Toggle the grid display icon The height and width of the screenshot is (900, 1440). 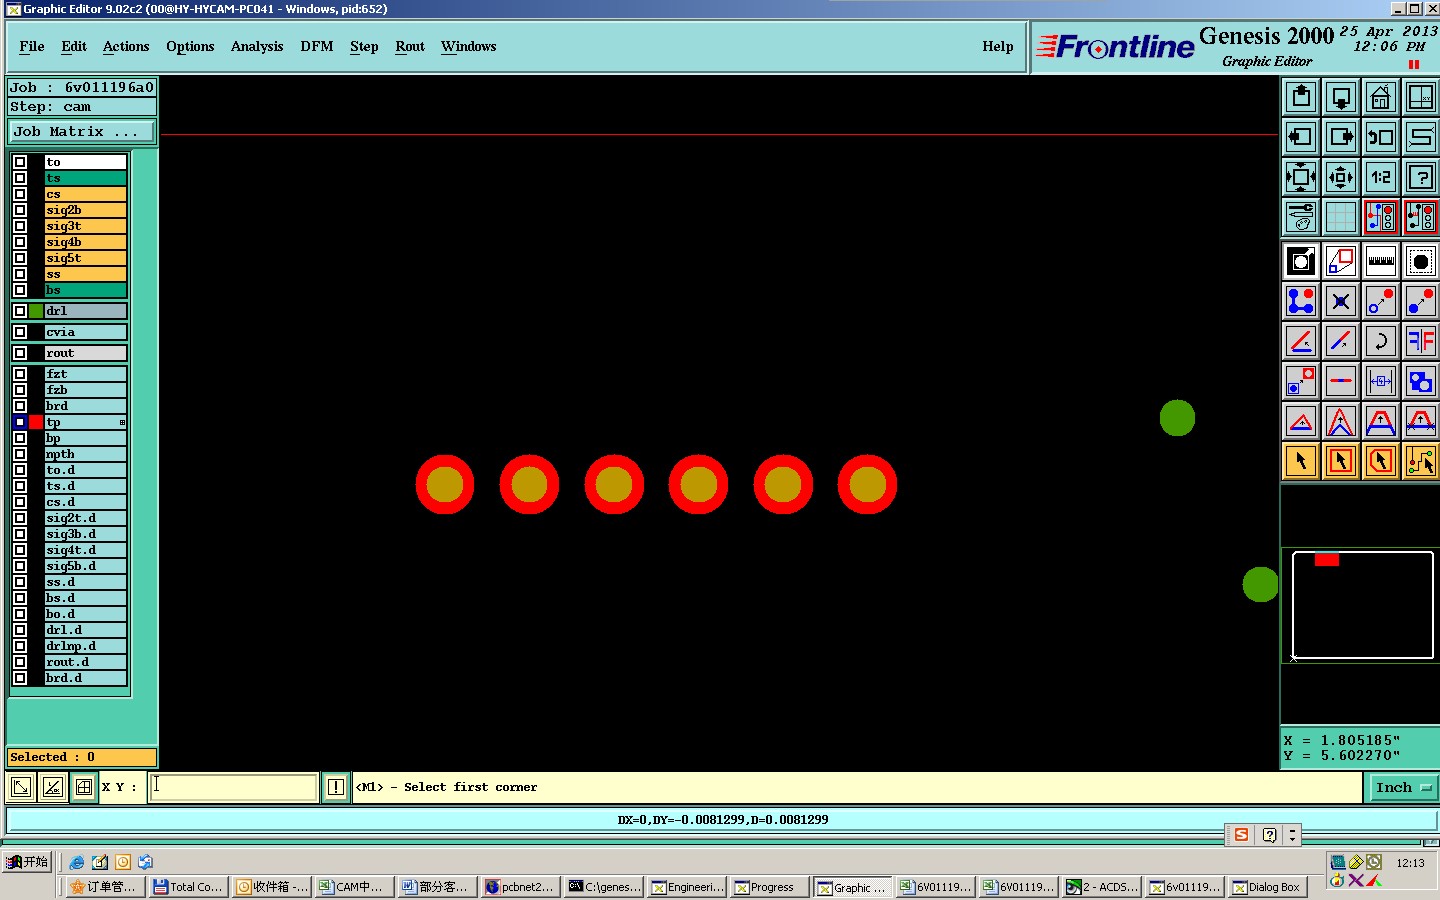pos(1340,217)
